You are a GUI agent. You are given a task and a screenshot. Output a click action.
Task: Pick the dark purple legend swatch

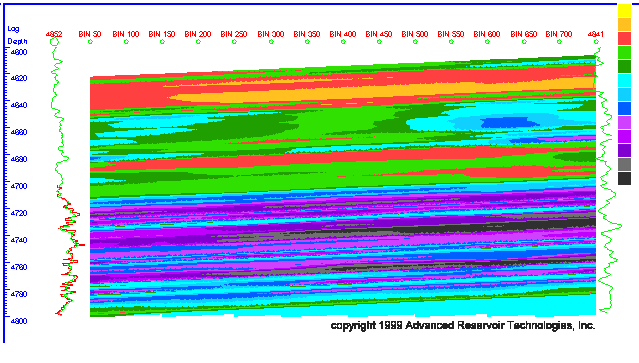coord(624,150)
